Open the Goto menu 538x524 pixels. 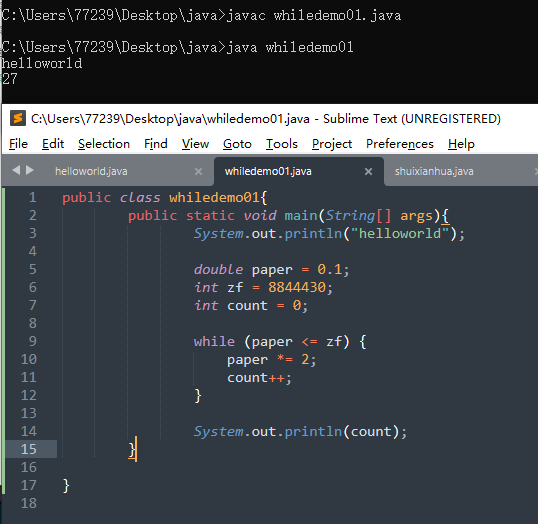click(x=237, y=144)
